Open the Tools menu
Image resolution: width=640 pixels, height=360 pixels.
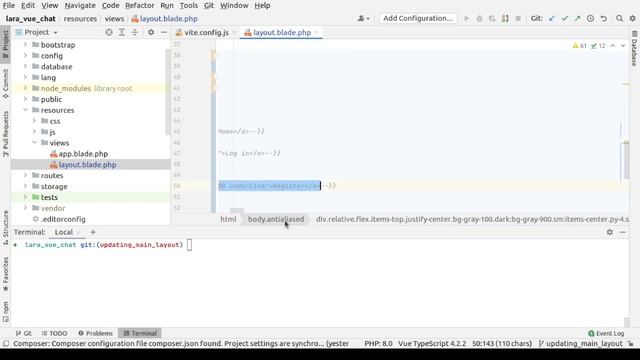[x=189, y=5]
